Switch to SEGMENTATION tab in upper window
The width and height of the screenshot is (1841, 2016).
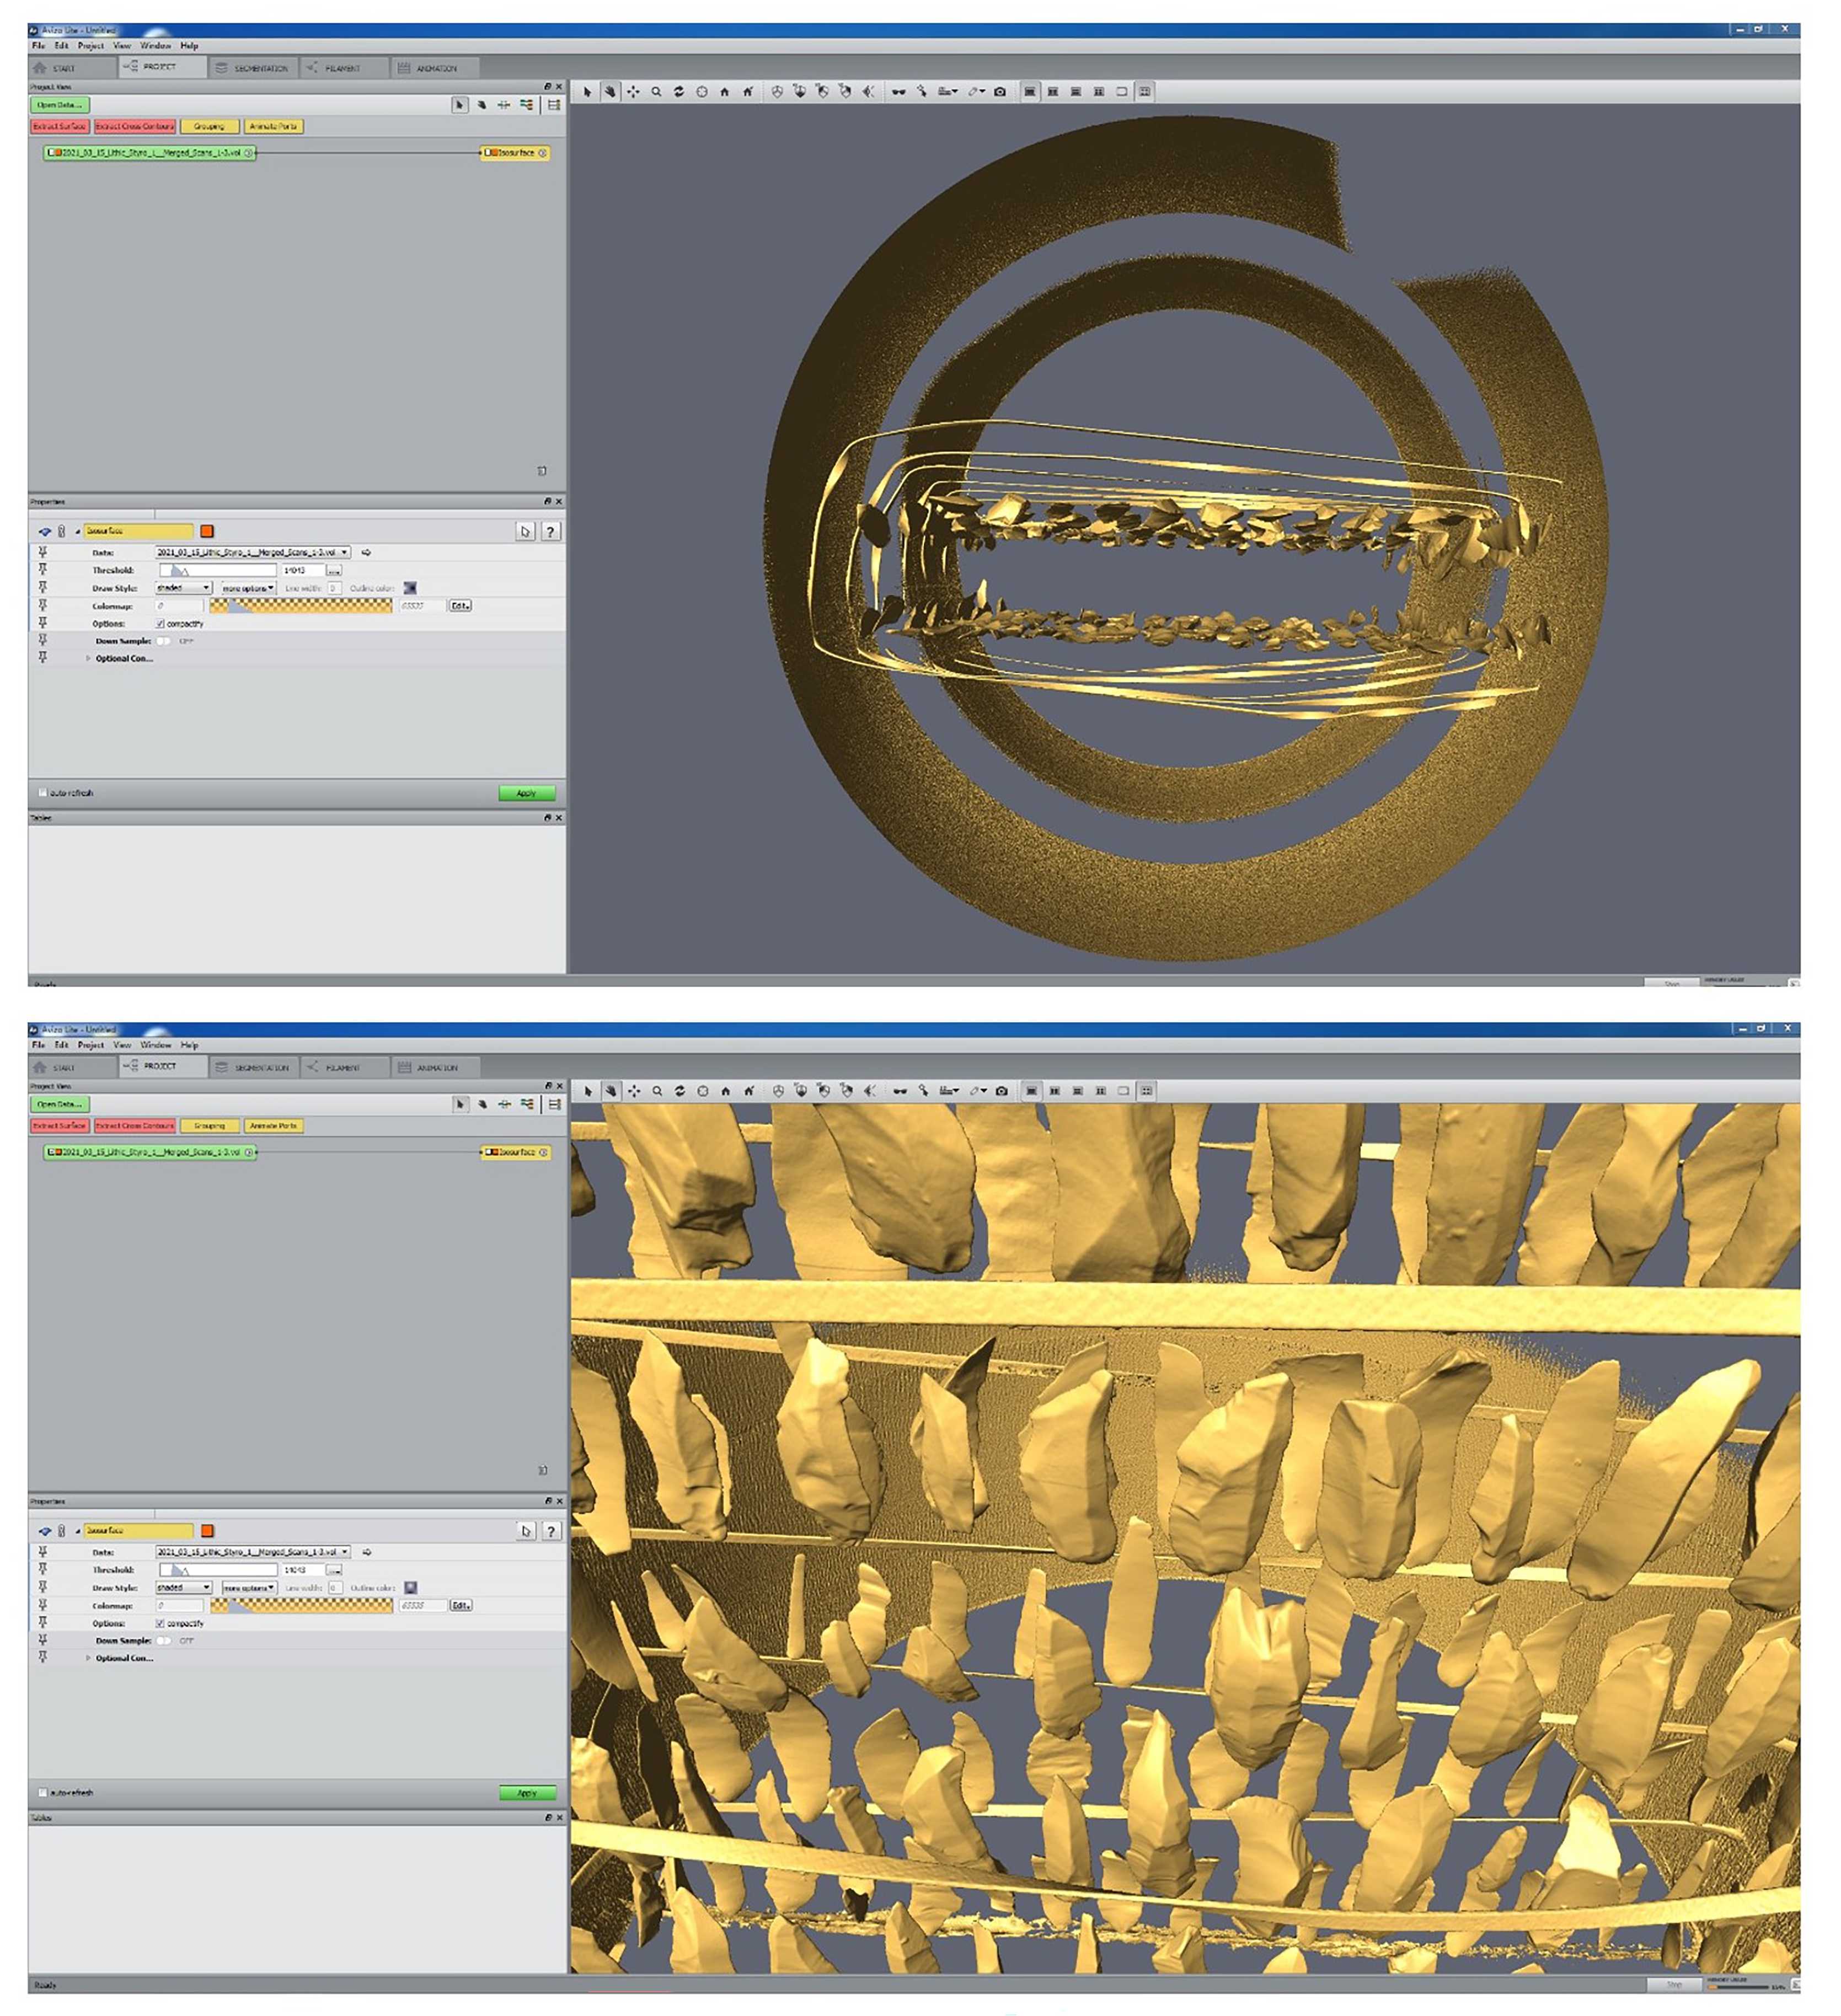[x=253, y=68]
